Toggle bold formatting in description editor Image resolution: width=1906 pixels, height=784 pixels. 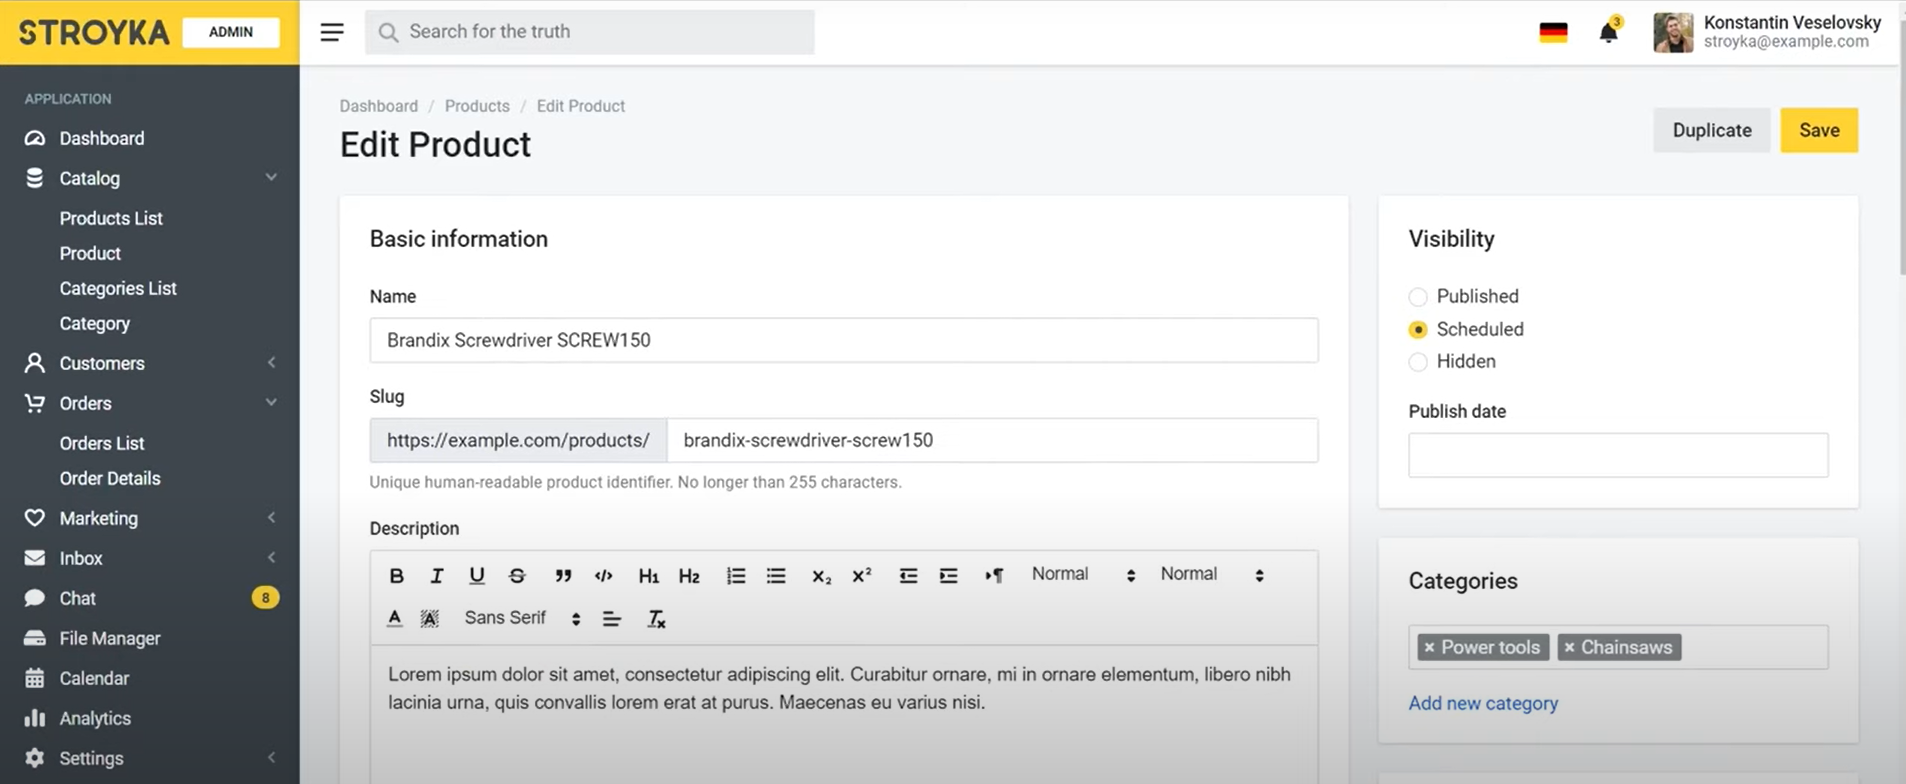coord(396,576)
